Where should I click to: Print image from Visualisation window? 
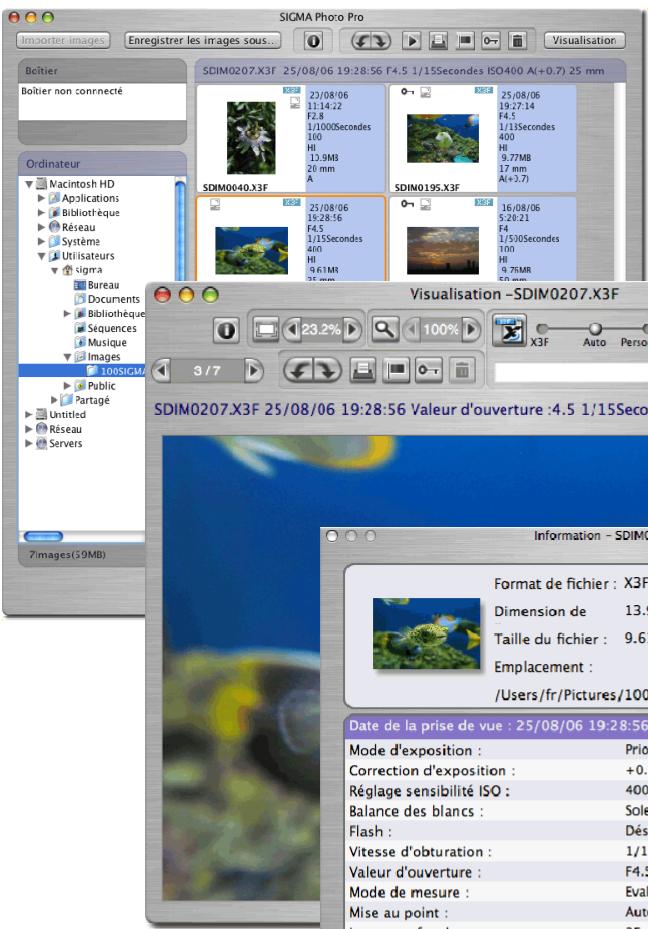(363, 371)
